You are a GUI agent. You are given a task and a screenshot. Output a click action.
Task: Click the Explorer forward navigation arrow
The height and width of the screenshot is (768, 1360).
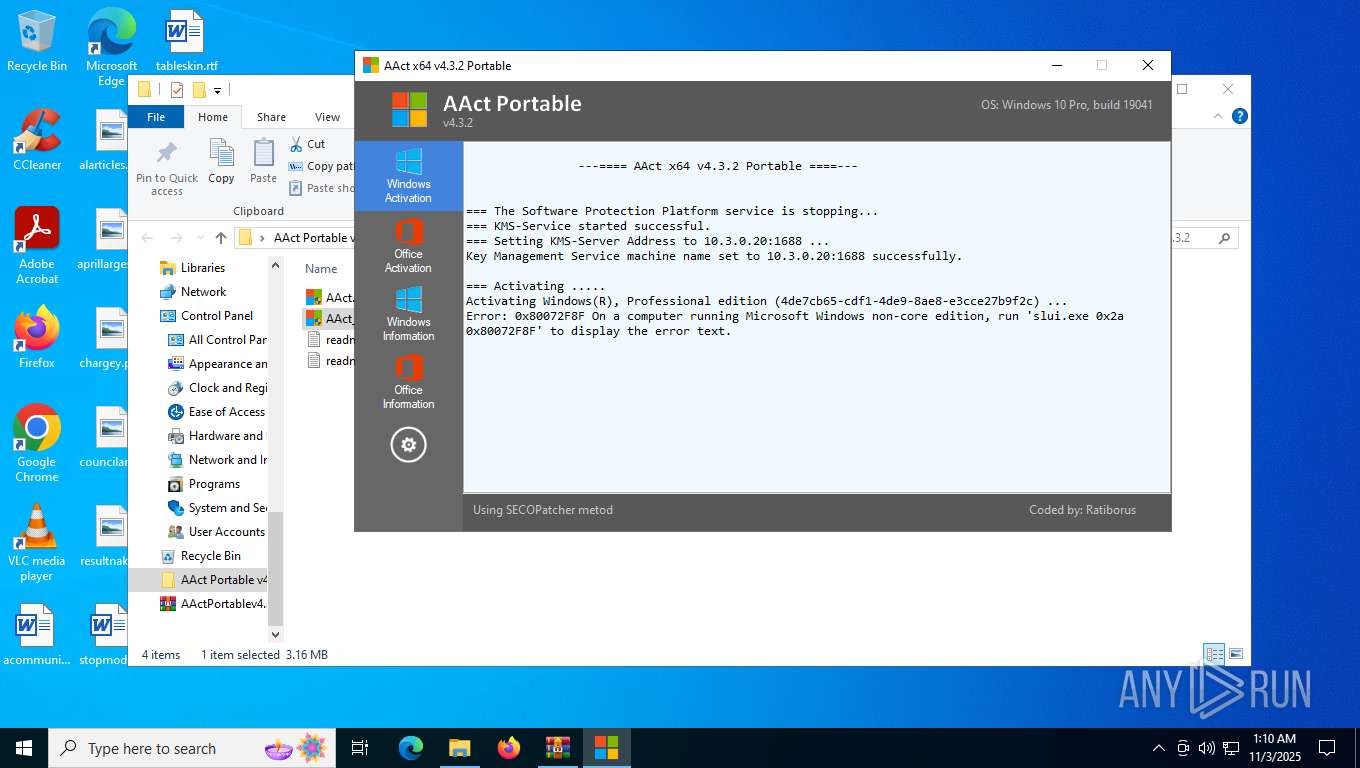pyautogui.click(x=177, y=238)
